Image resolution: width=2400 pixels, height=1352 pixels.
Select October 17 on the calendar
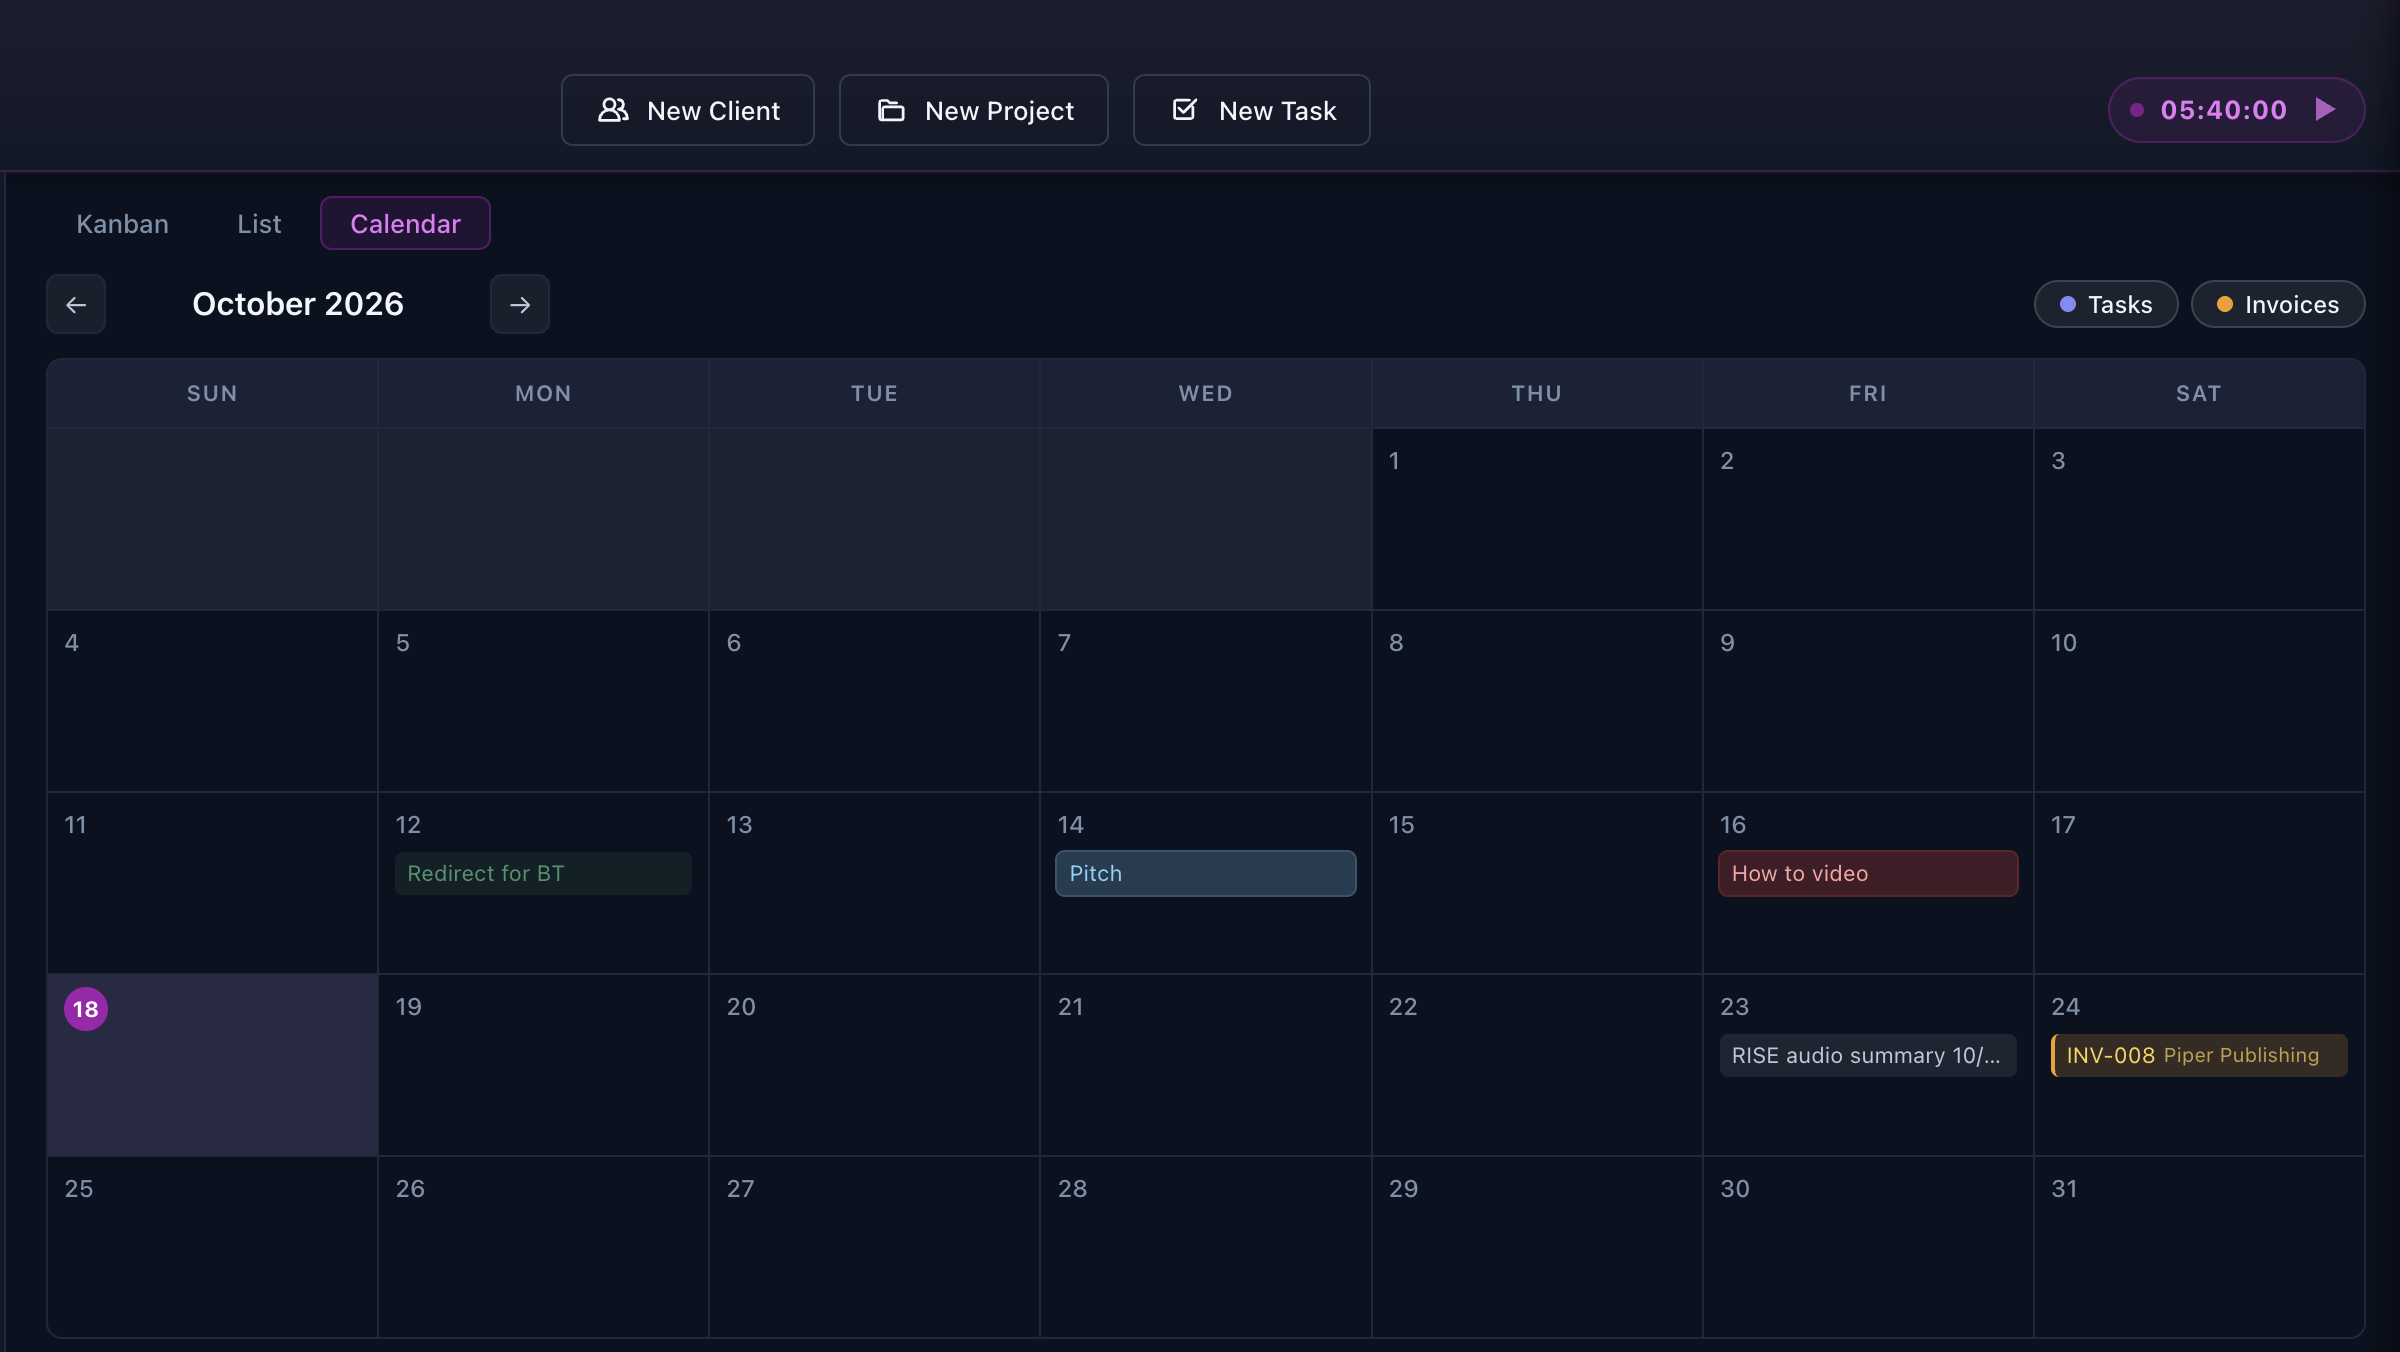coord(2199,883)
